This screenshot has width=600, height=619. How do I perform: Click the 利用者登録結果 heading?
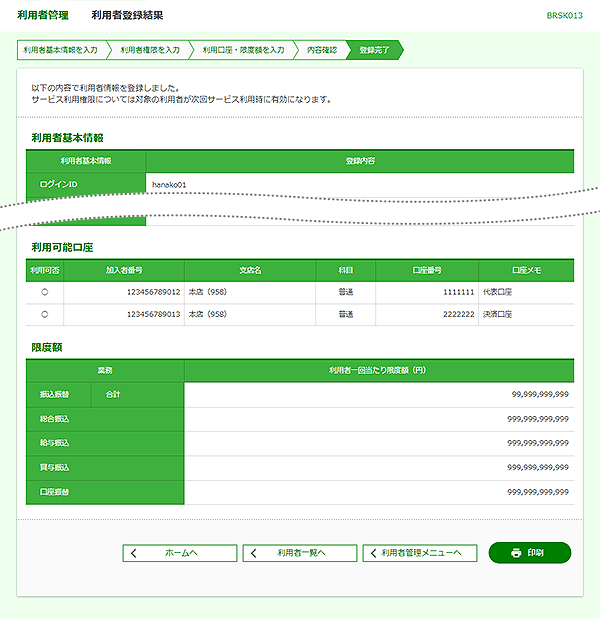pyautogui.click(x=127, y=15)
